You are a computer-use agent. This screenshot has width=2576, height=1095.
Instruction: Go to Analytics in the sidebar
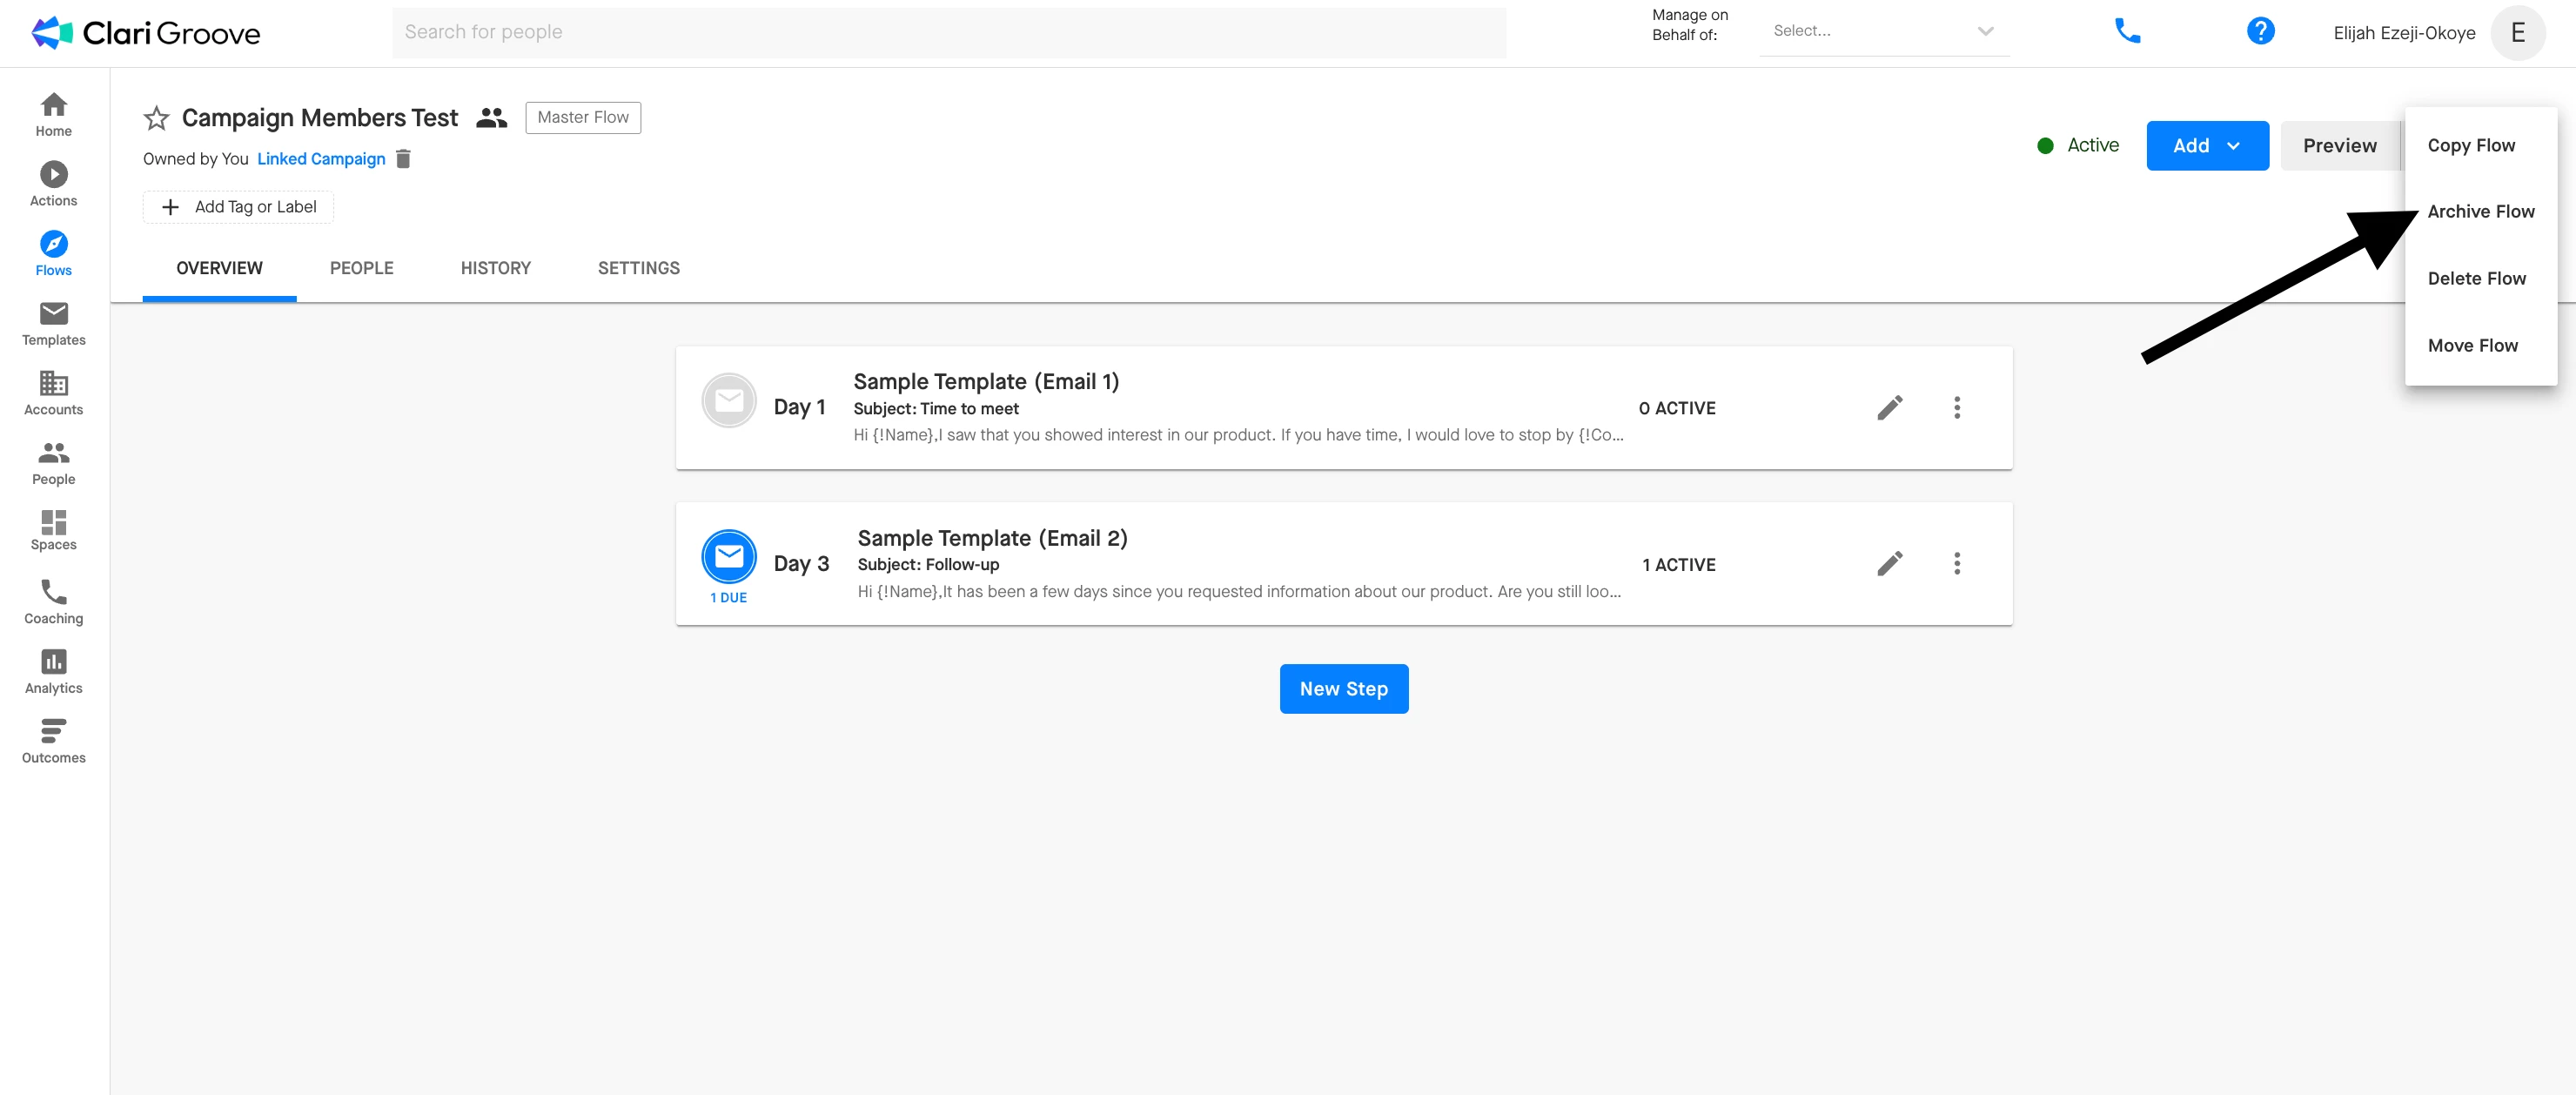(54, 671)
